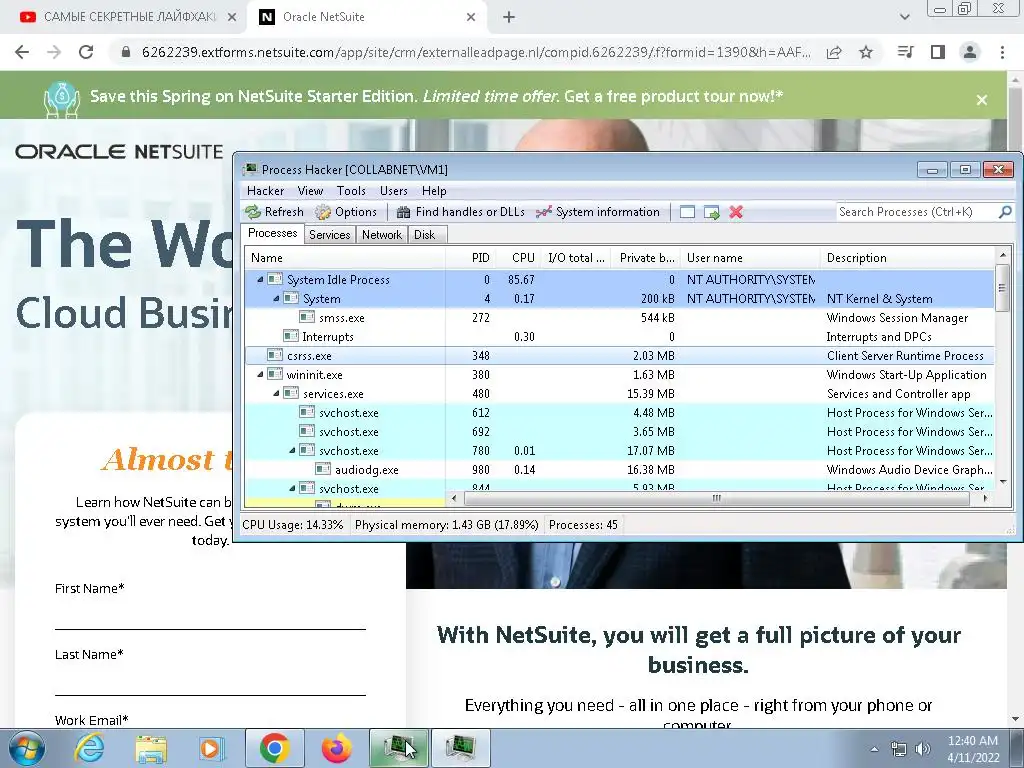Open the Tools menu

351,191
